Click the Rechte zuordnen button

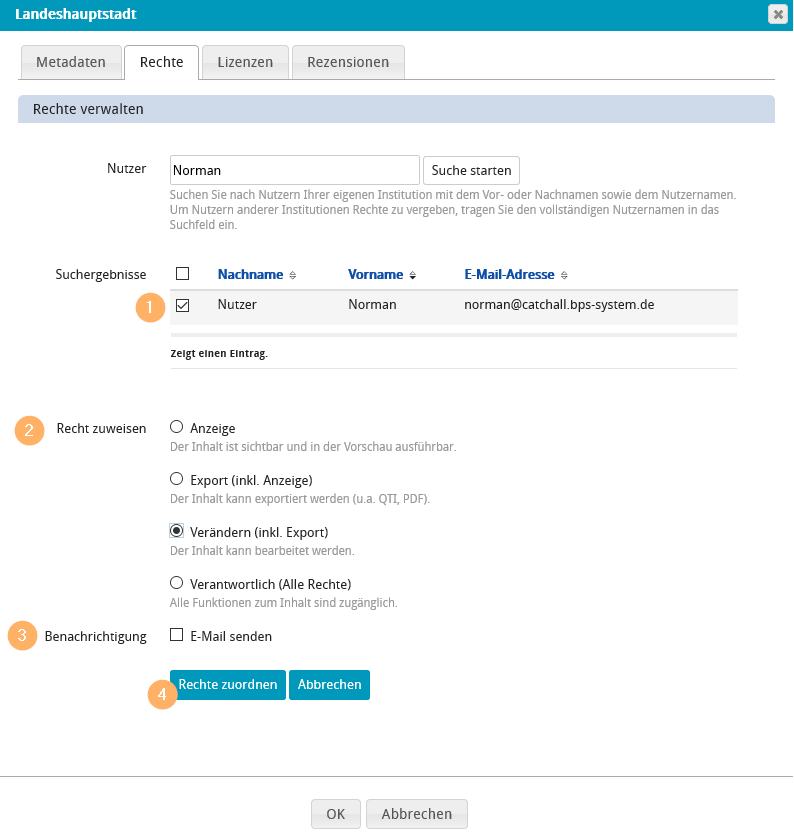(x=229, y=685)
